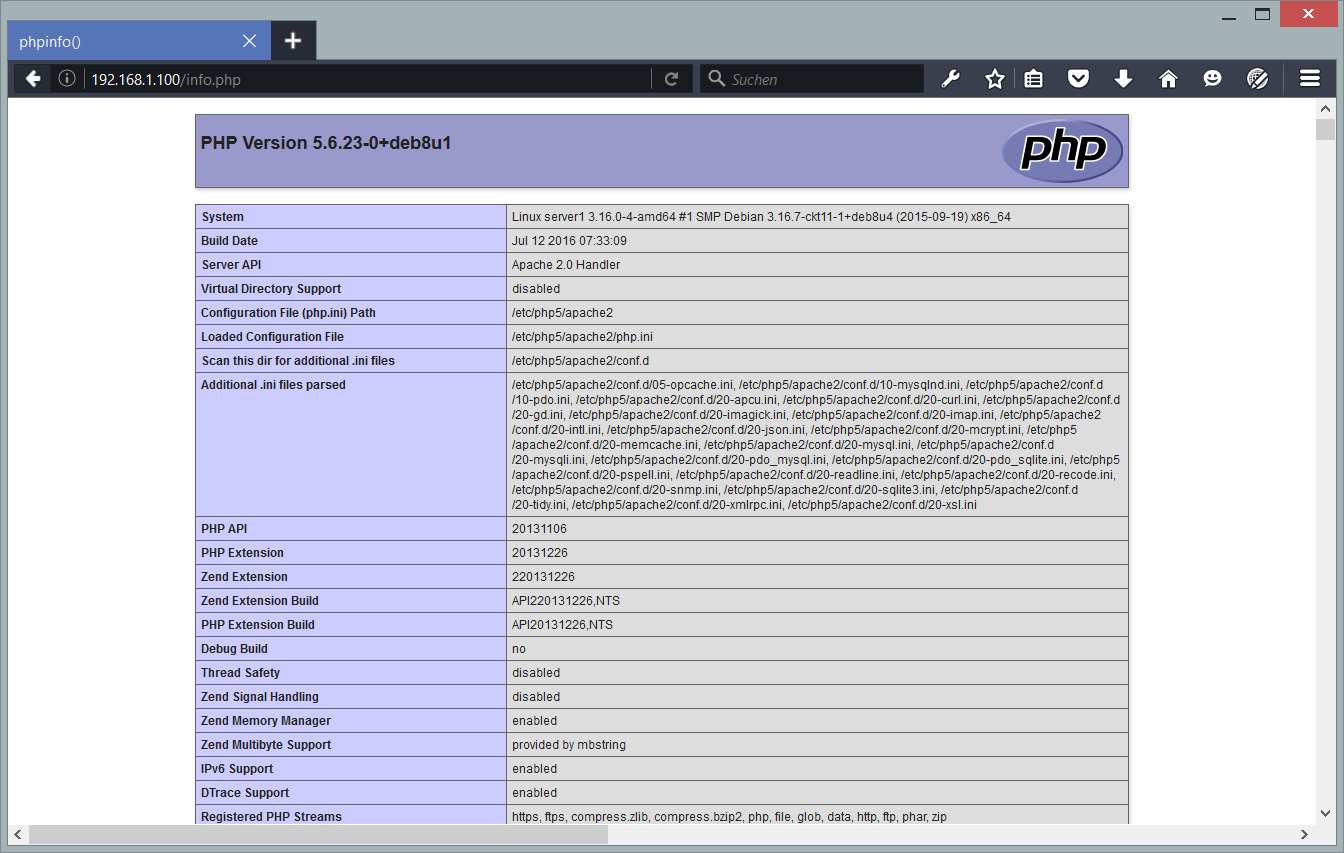Image resolution: width=1344 pixels, height=853 pixels.
Task: Open the hamburger menu
Action: (1310, 79)
